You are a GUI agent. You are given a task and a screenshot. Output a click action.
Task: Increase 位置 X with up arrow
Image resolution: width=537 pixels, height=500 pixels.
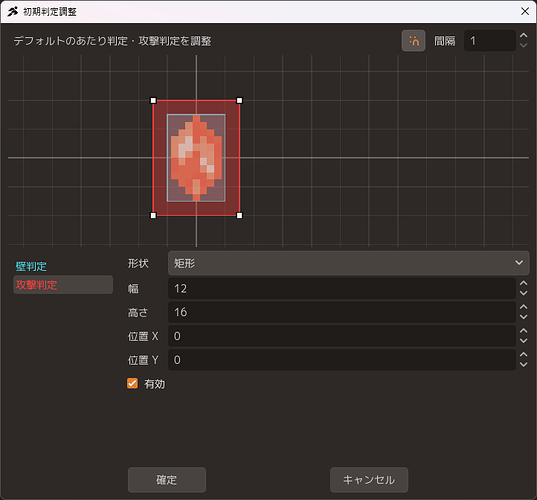[523, 331]
